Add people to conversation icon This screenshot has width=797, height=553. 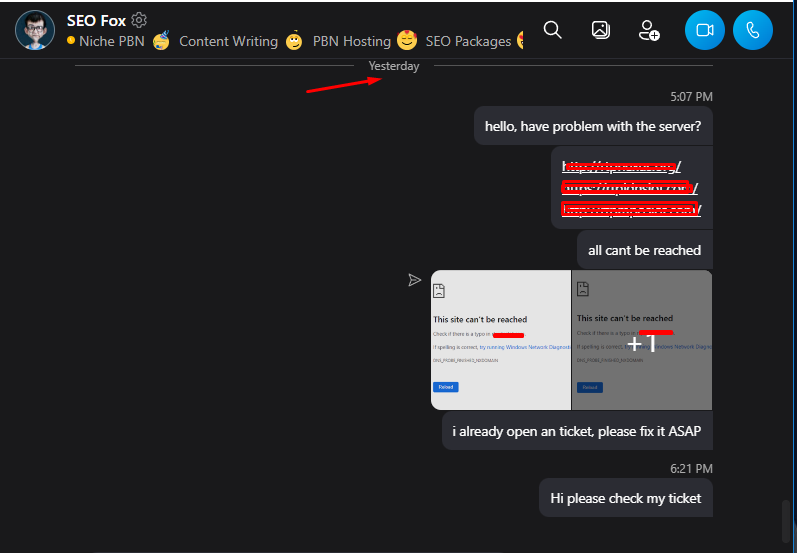pyautogui.click(x=649, y=30)
